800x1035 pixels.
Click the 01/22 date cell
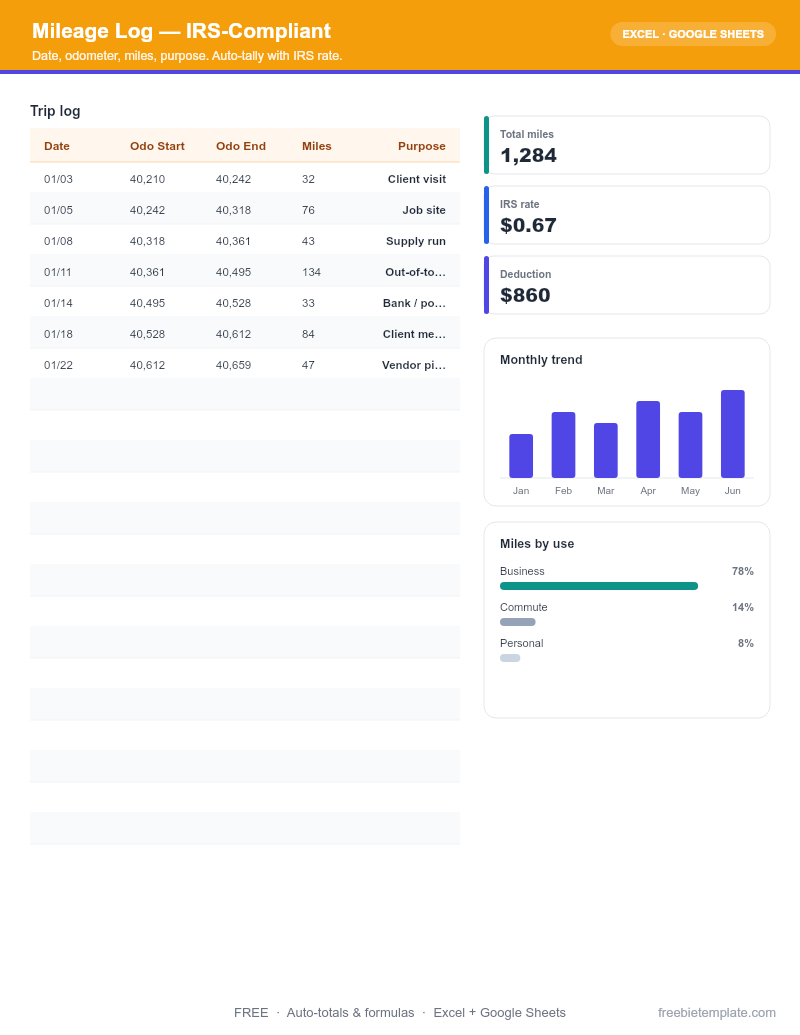[58, 366]
